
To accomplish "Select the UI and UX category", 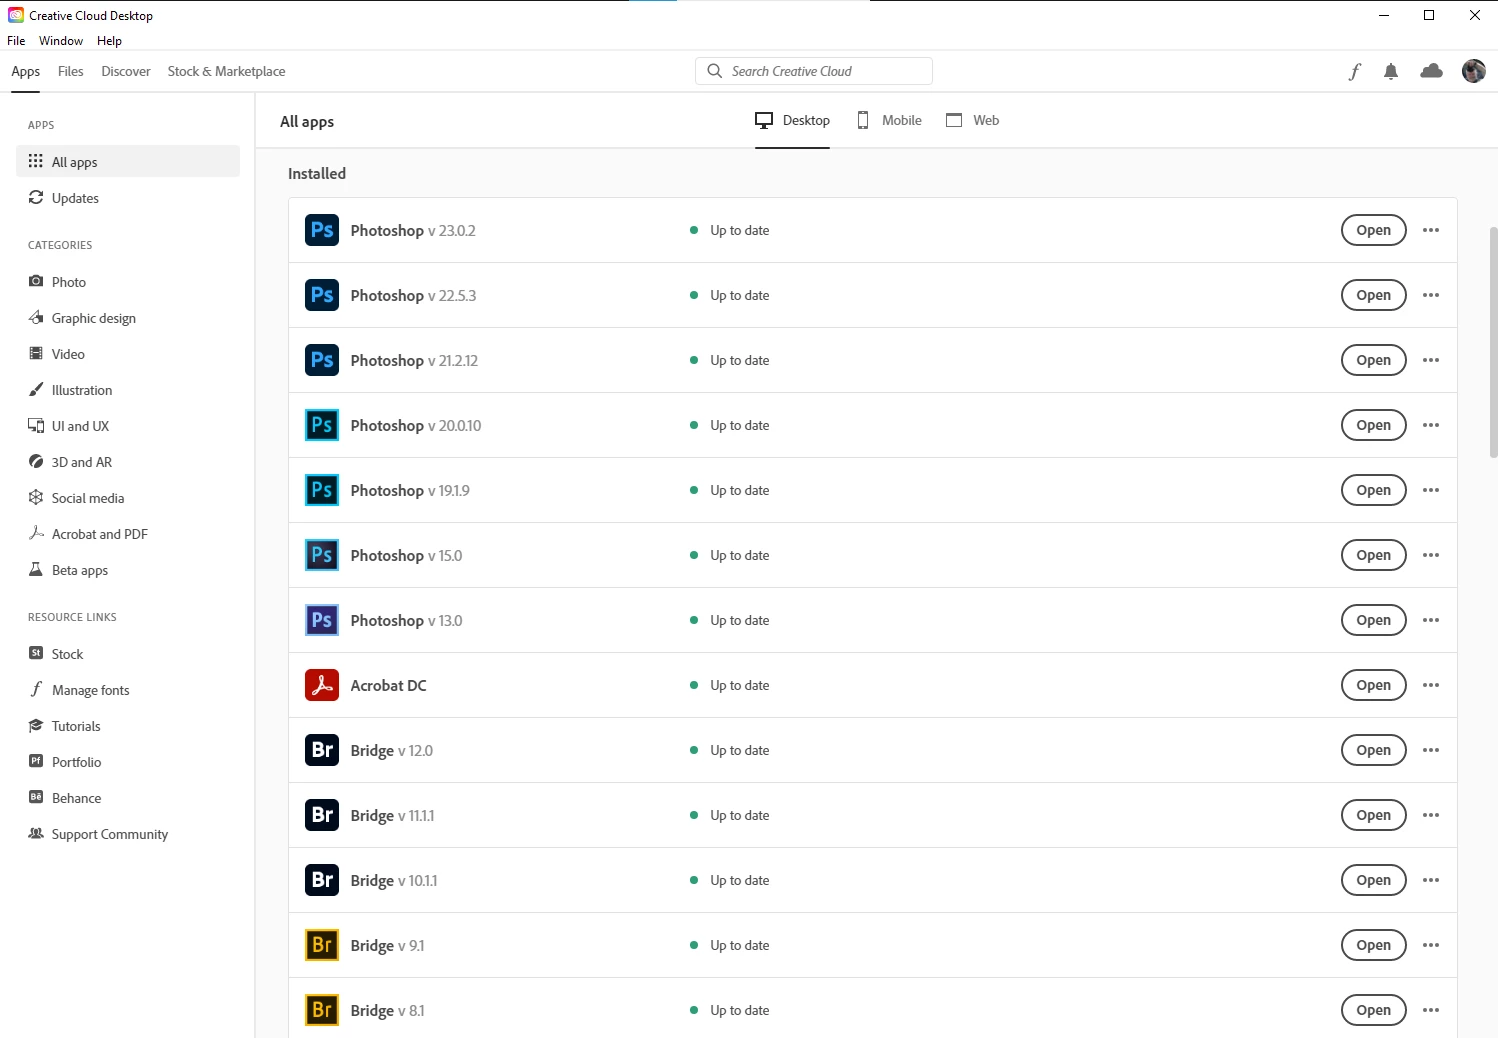I will 128,426.
